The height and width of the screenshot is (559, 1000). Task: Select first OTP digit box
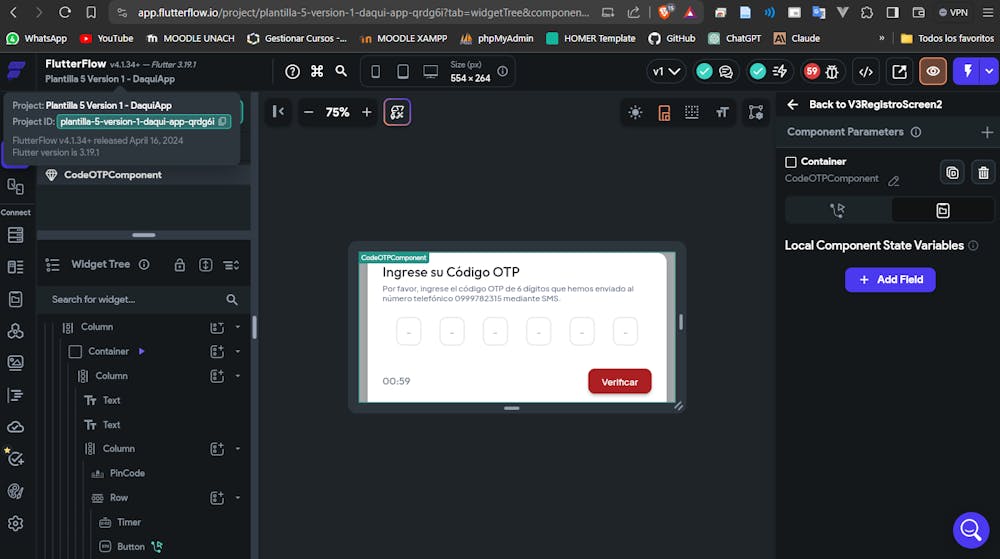[x=409, y=331]
